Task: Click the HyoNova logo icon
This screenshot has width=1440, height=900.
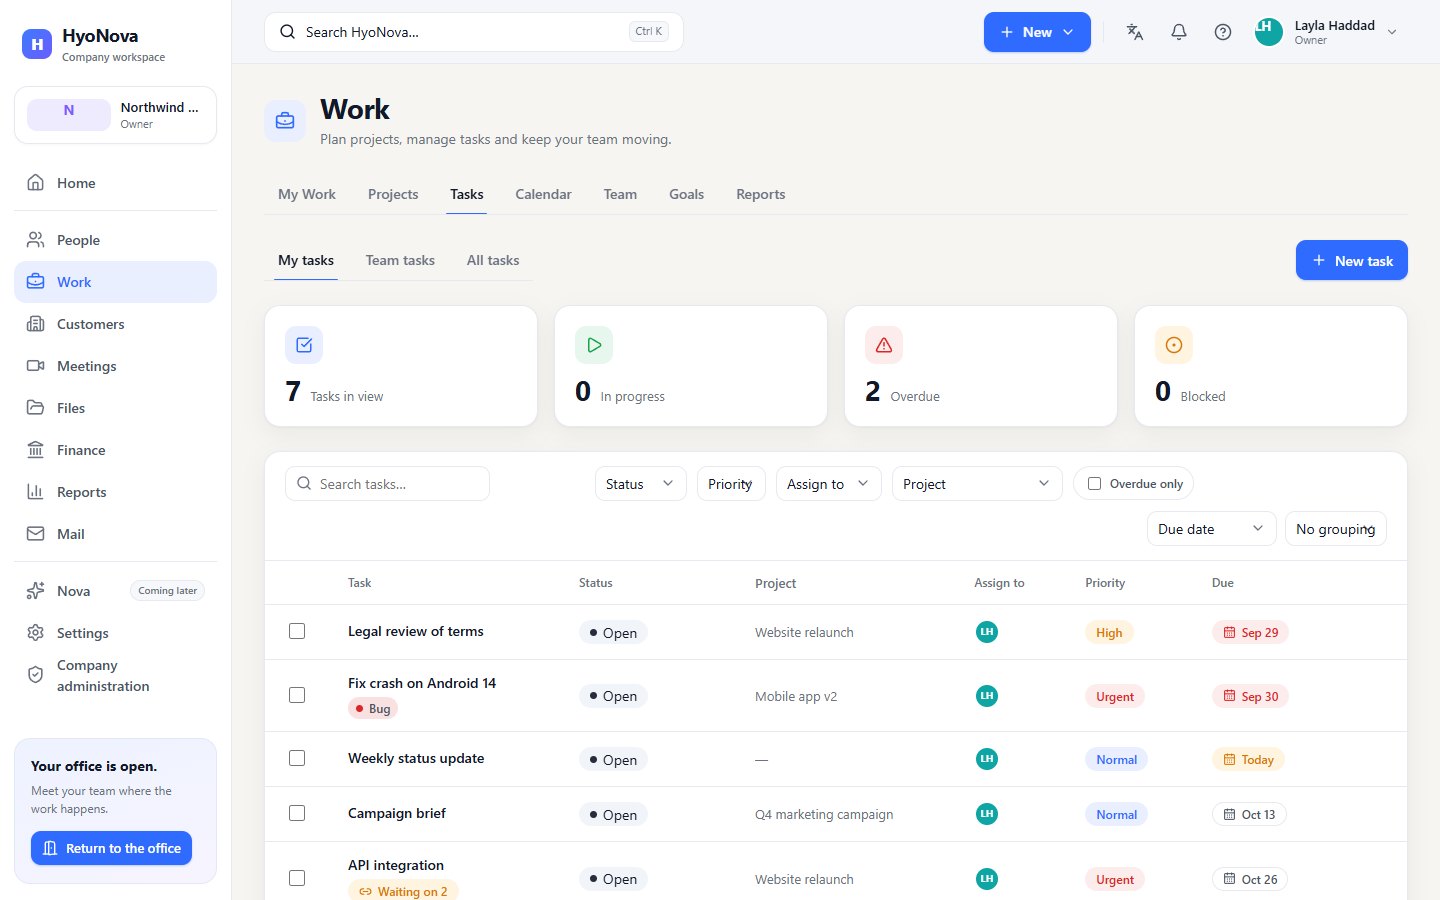Action: click(37, 44)
